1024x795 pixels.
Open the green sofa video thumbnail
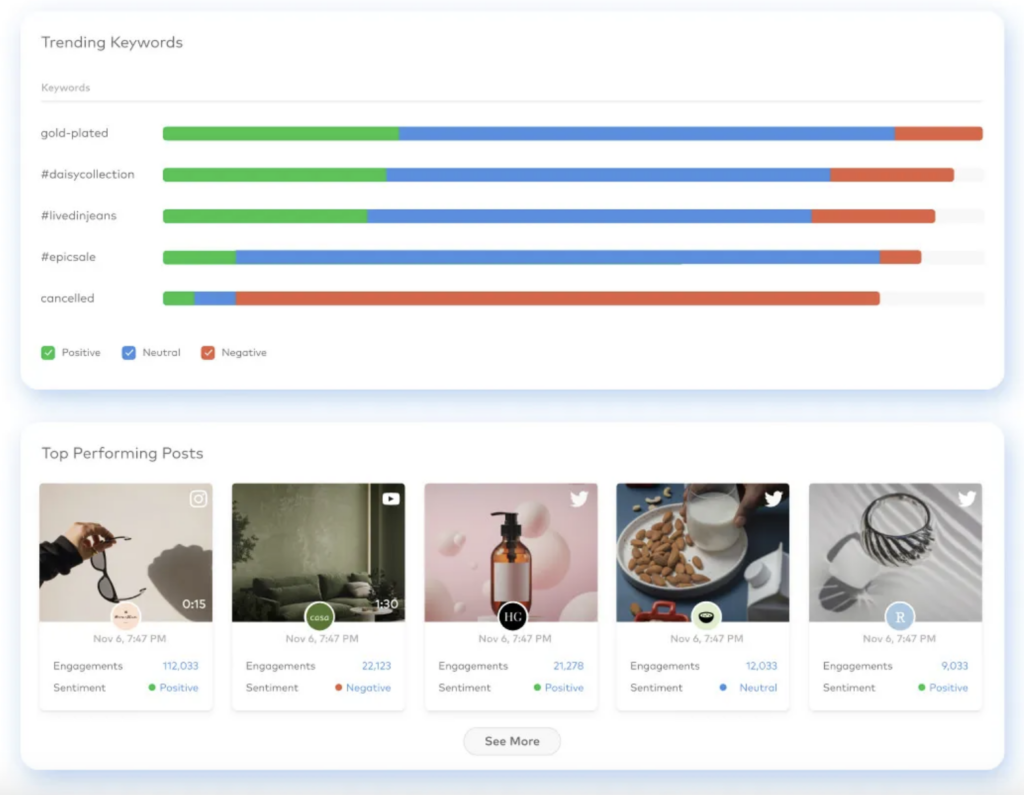click(319, 553)
